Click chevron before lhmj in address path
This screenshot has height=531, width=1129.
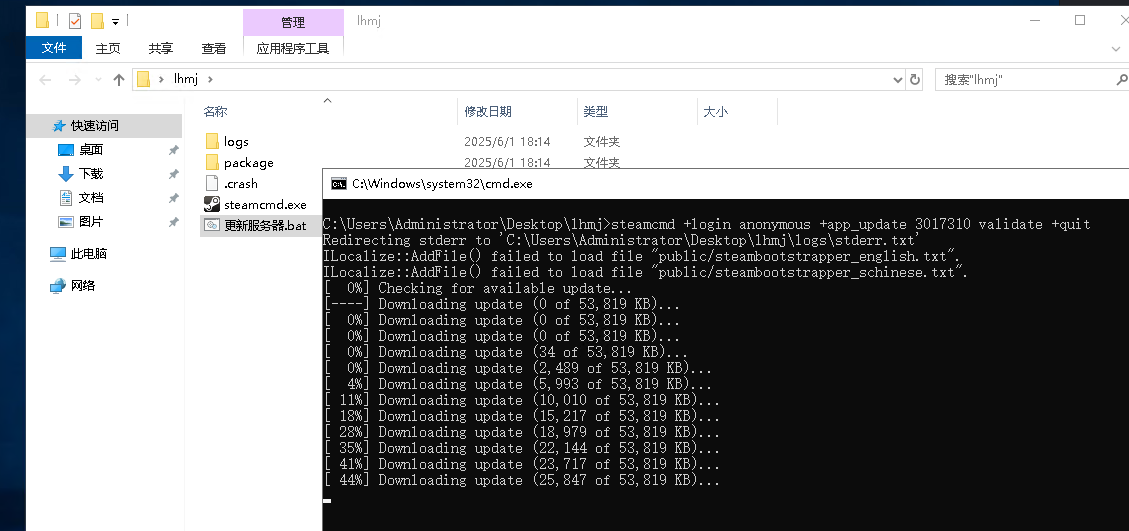(161, 79)
